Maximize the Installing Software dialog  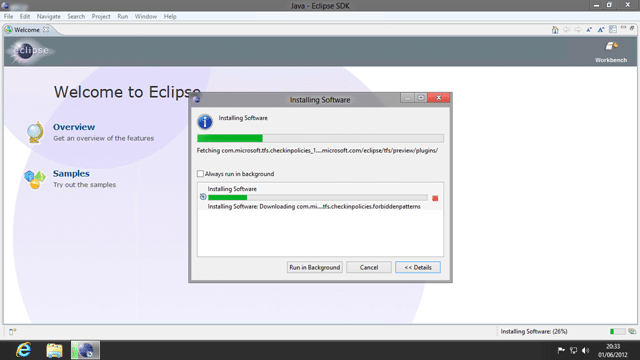(420, 98)
